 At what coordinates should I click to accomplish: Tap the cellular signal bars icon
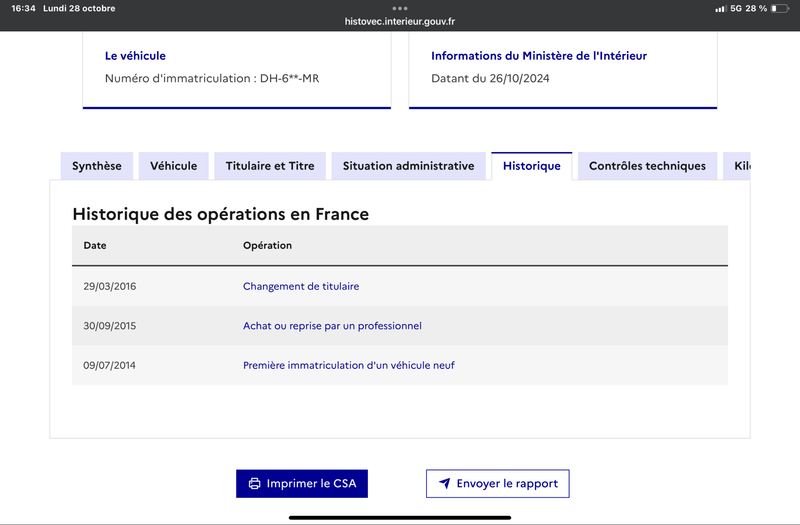click(x=720, y=9)
